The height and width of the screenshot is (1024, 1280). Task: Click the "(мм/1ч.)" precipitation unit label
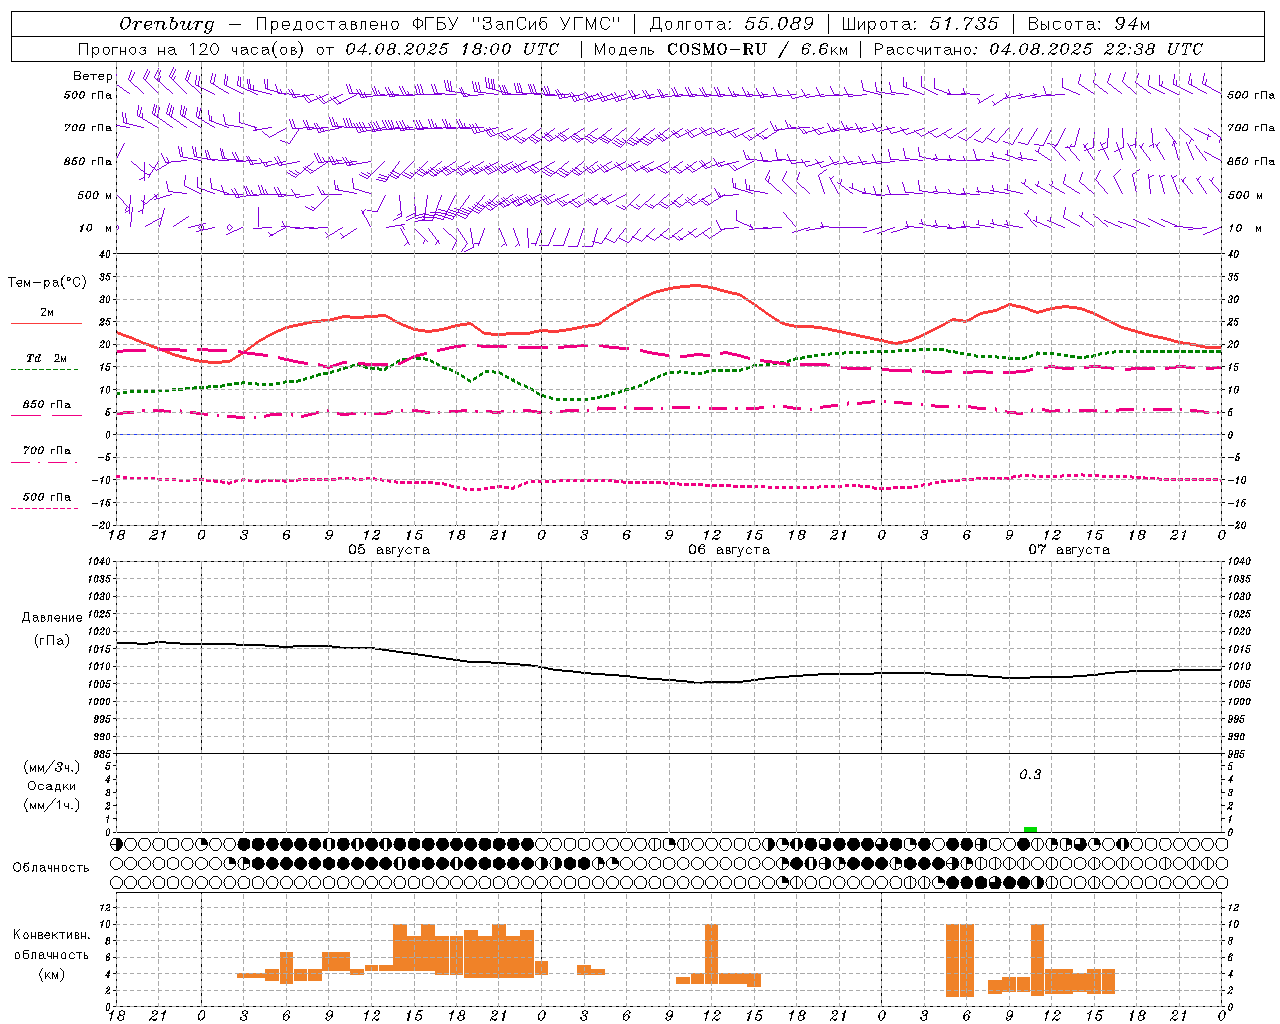tap(52, 805)
